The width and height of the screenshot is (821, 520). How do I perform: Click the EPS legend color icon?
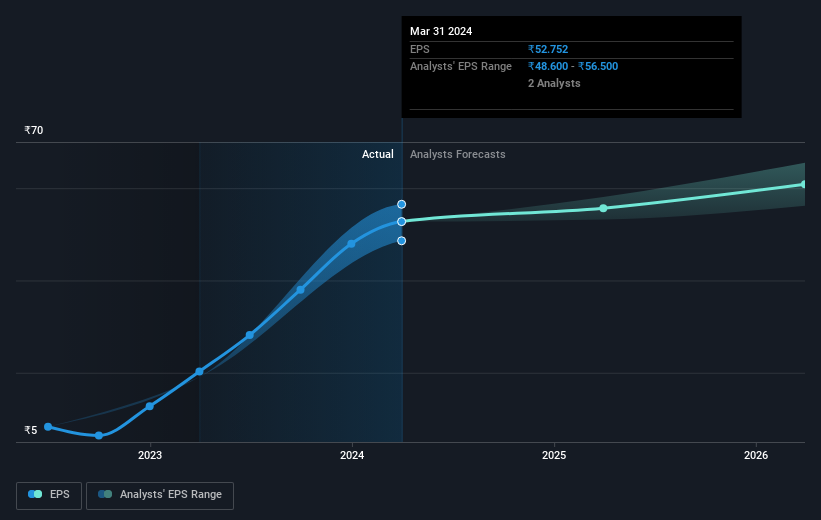click(35, 494)
